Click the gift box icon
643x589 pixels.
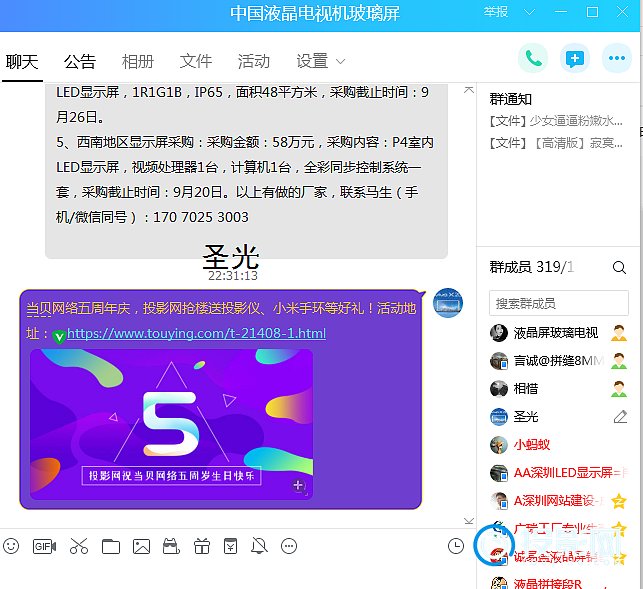[202, 546]
